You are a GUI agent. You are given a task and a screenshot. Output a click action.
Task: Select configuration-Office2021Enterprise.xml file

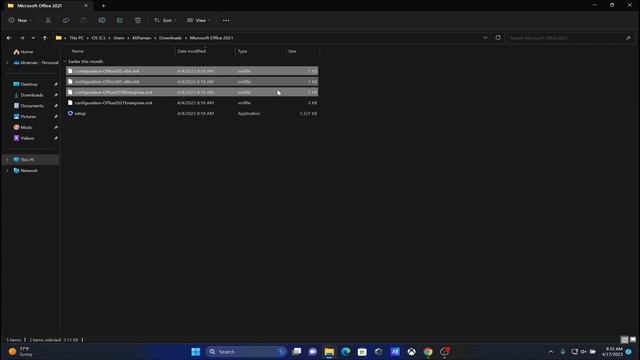[192, 103]
